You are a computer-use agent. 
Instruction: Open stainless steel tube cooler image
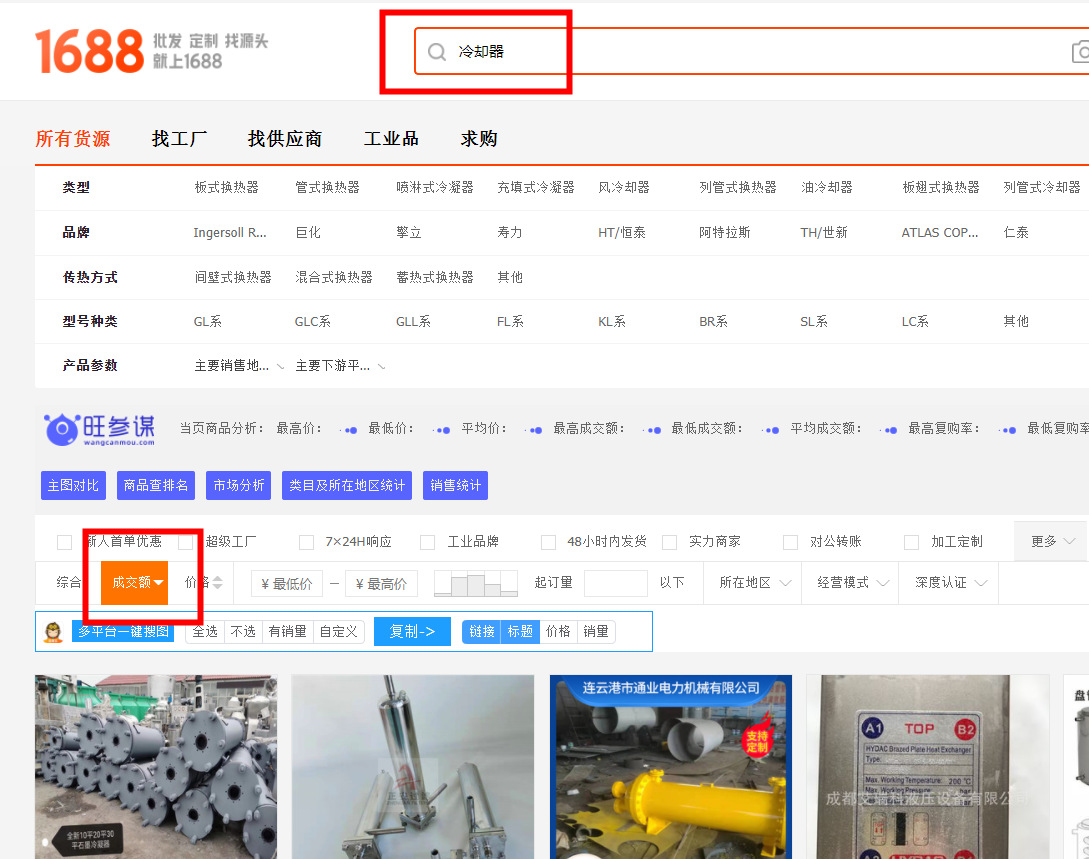[413, 767]
